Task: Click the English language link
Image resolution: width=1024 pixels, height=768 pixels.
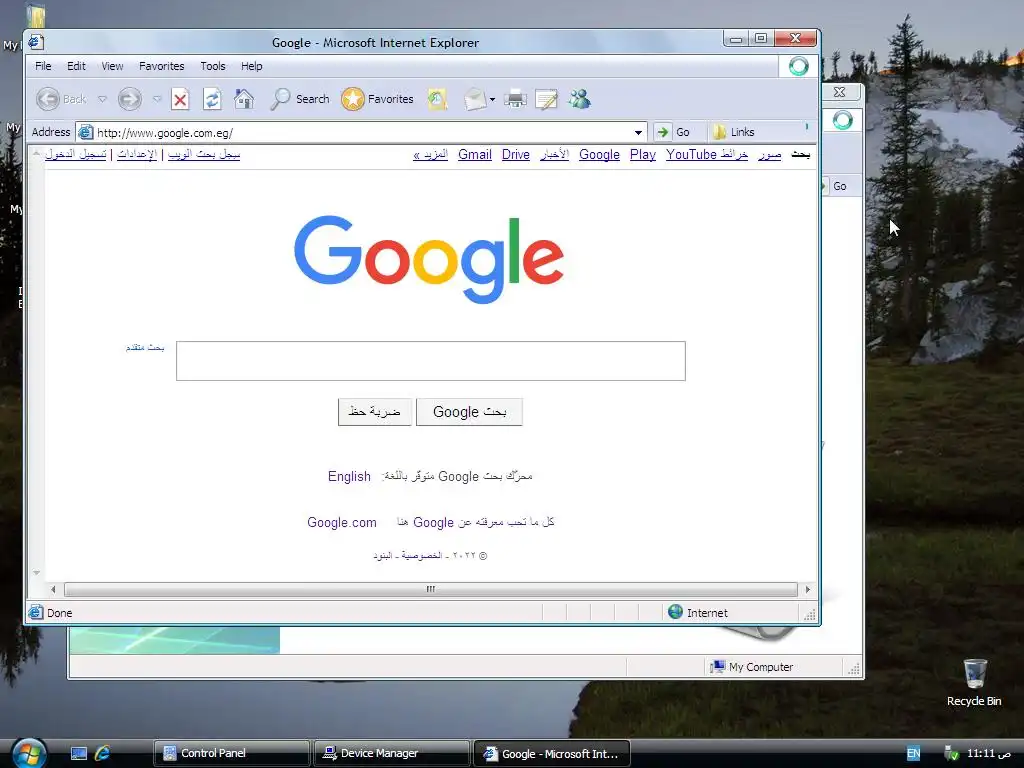Action: pyautogui.click(x=349, y=476)
